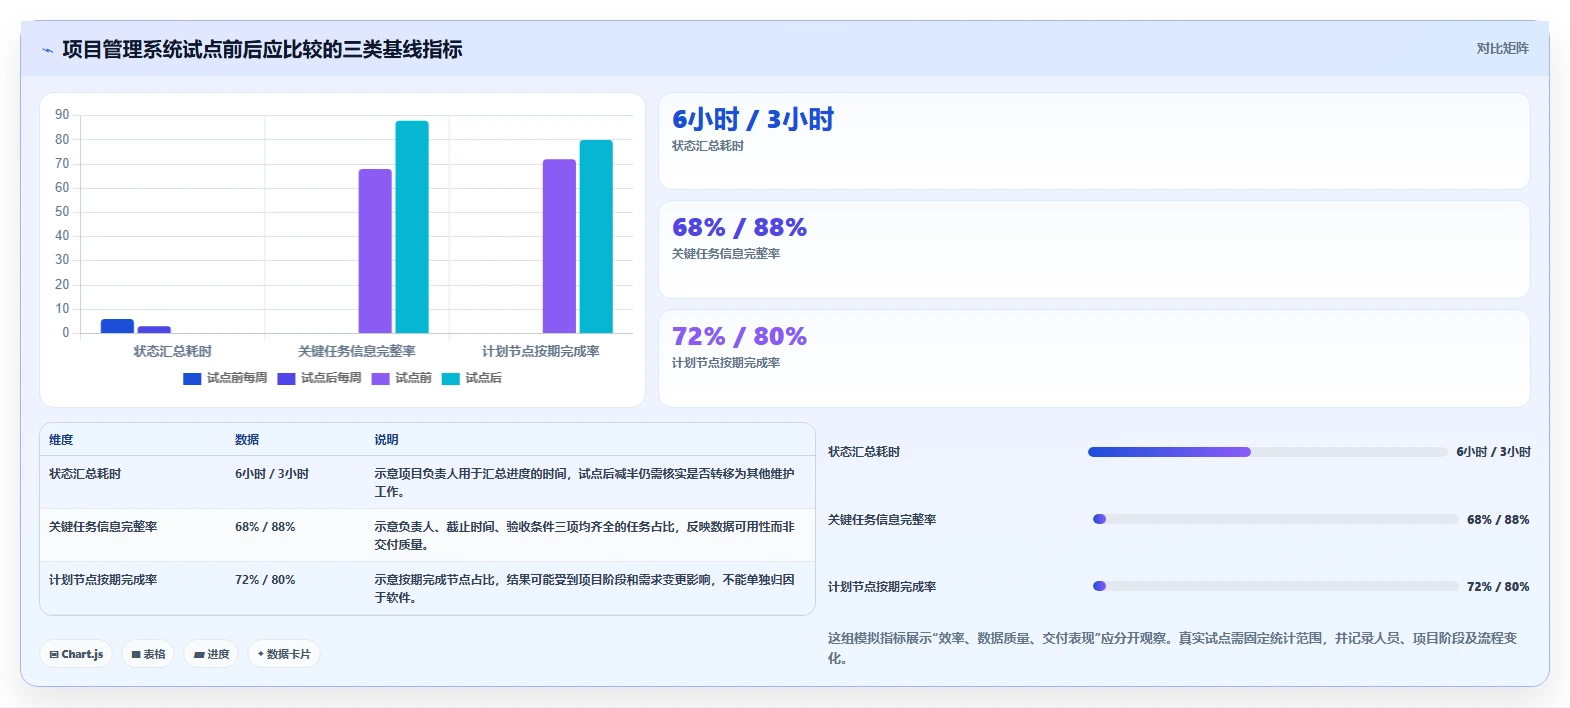
Task: Click the description starting 示意项目负责人
Action: (x=585, y=483)
